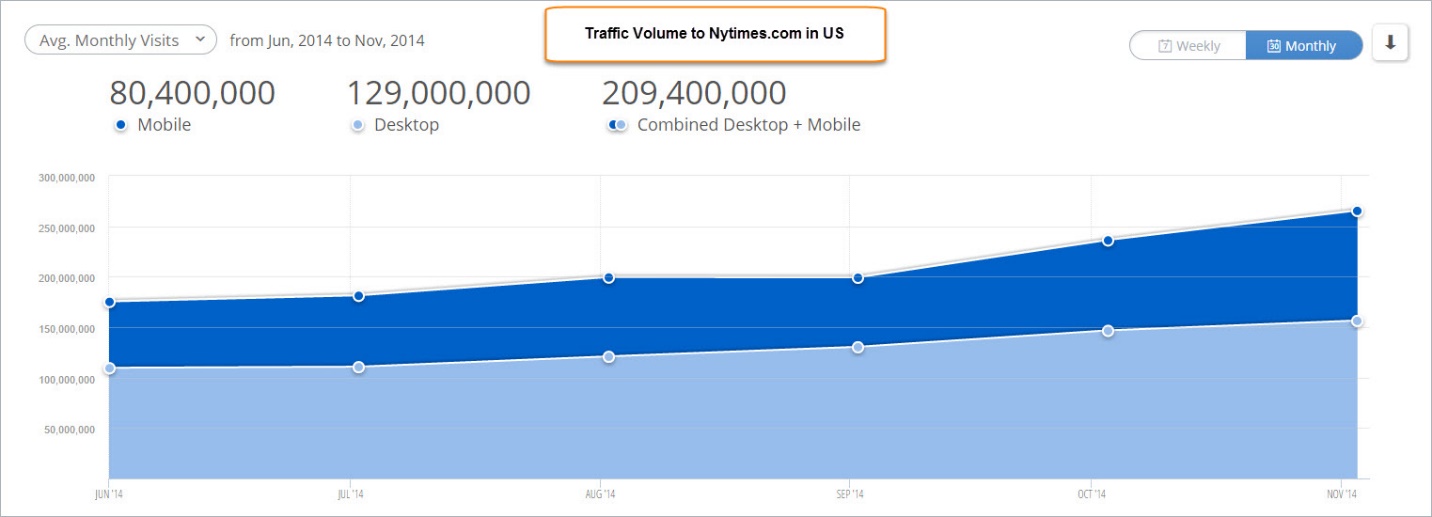
Task: Select the Monthly view toggle
Action: [1303, 46]
